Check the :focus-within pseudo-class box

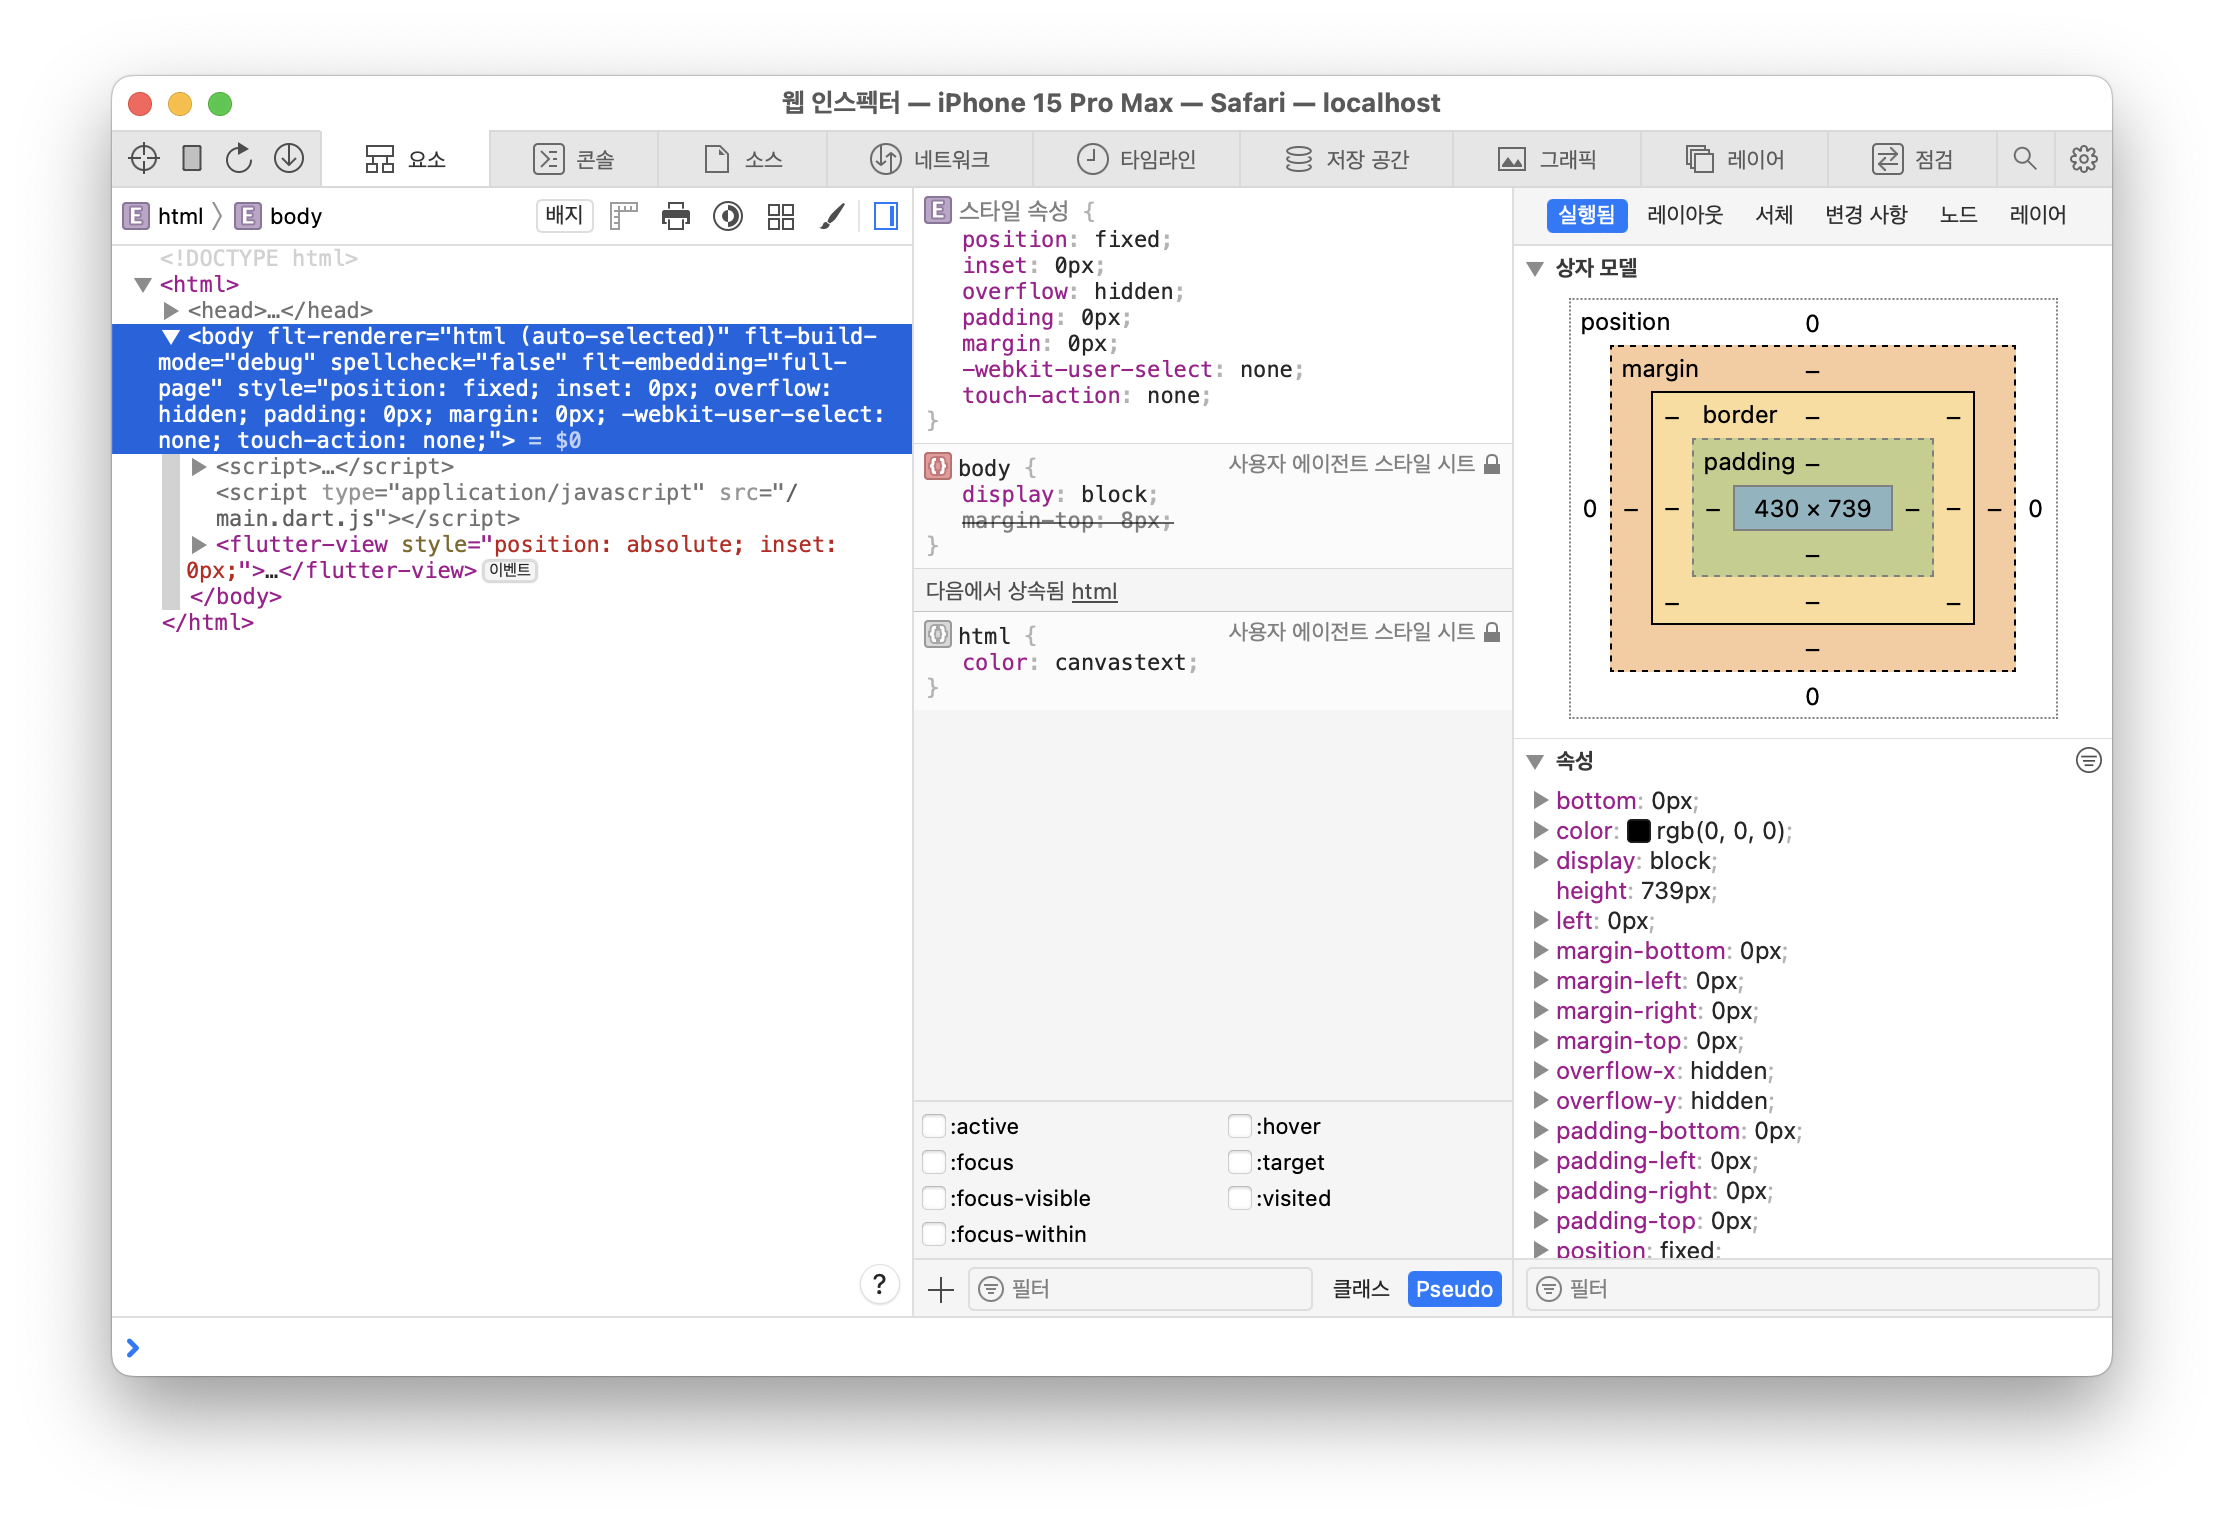pos(934,1234)
